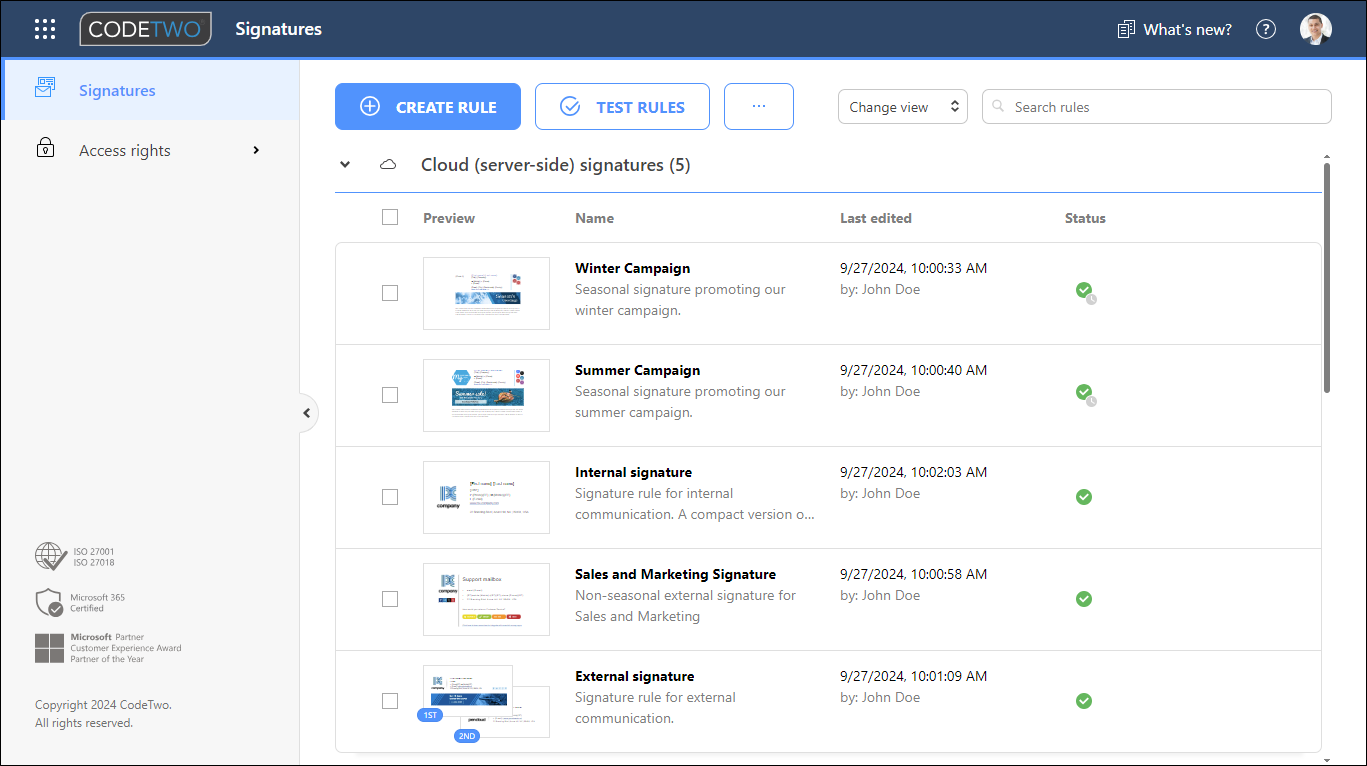Viewport: 1367px width, 766px height.
Task: Open the help question mark icon
Action: tap(1265, 29)
